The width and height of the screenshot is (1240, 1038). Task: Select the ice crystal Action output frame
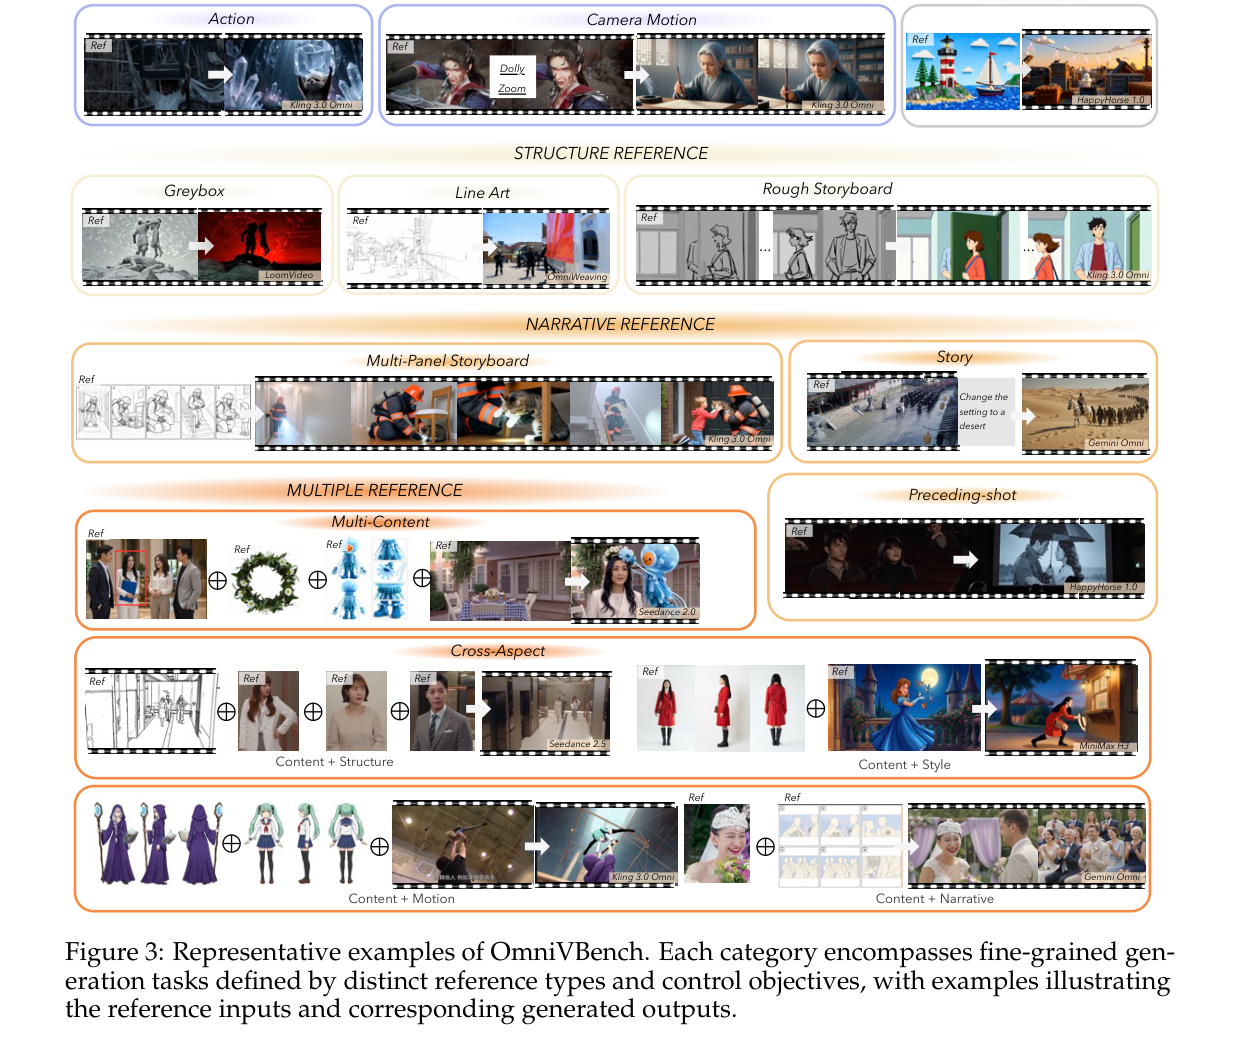[293, 76]
